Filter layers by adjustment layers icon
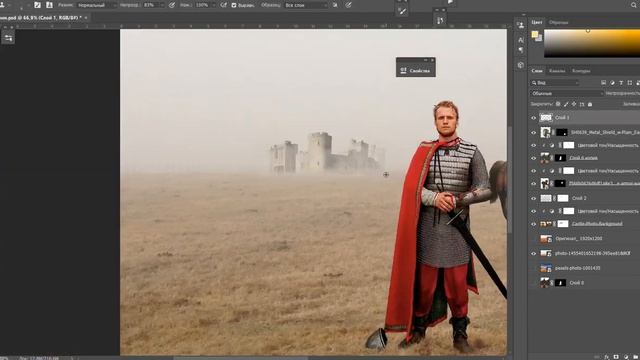Viewport: 640px width, 360px height. point(612,82)
